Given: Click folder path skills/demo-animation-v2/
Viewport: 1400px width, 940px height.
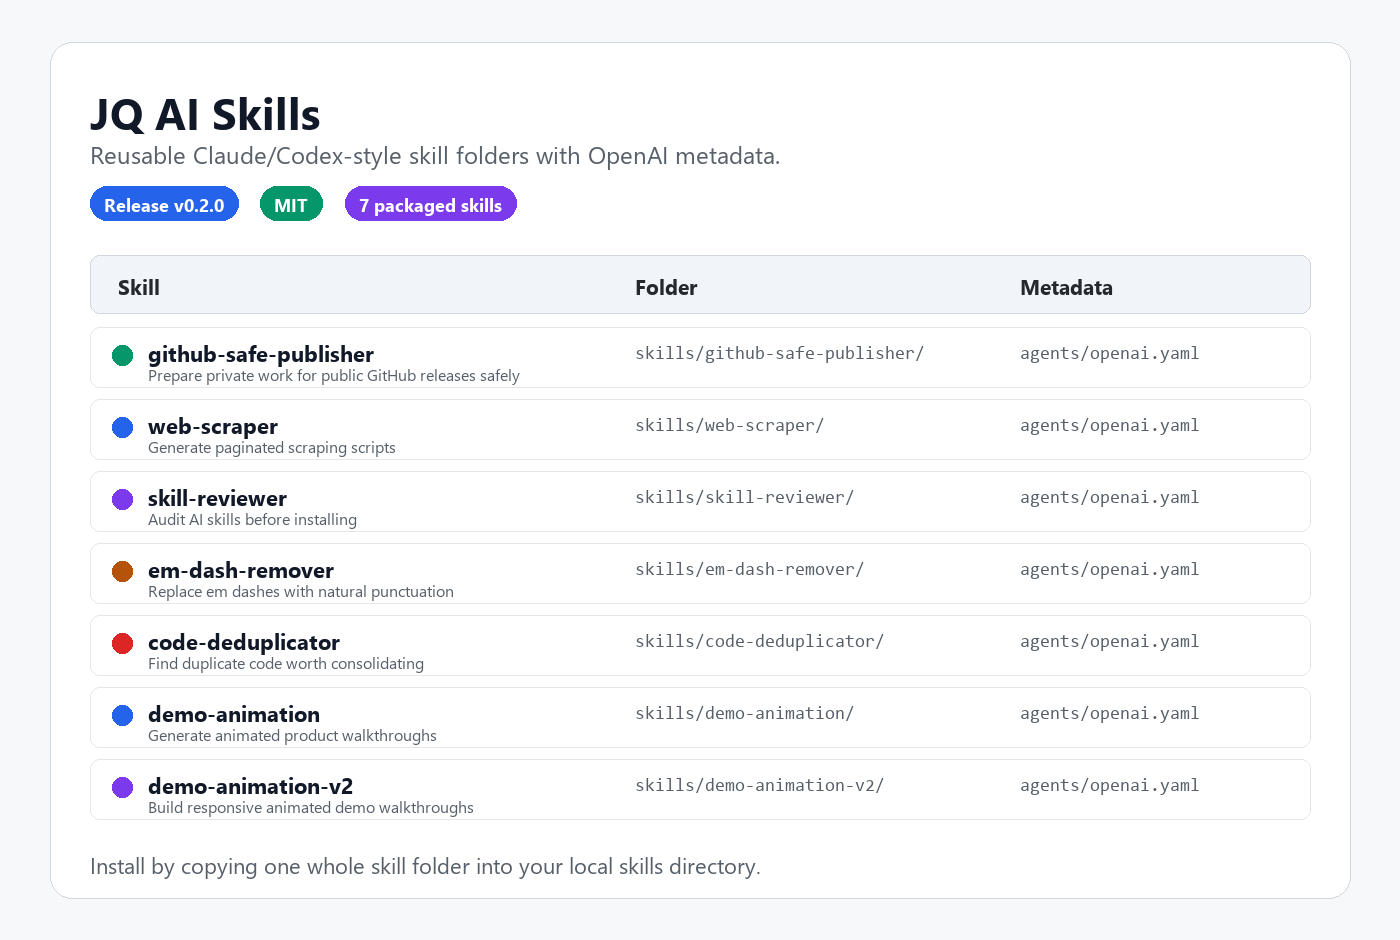Looking at the screenshot, I should pyautogui.click(x=759, y=785).
